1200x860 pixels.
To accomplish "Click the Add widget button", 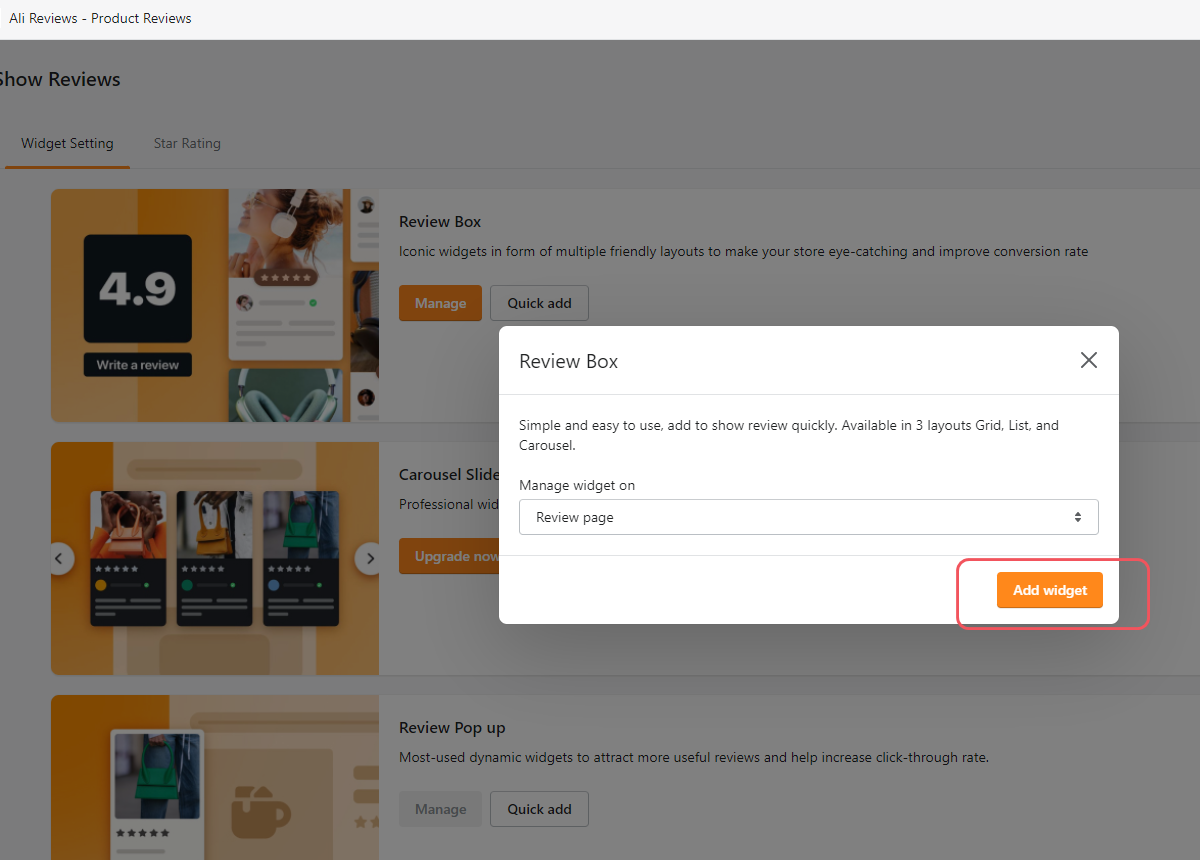I will click(1050, 590).
